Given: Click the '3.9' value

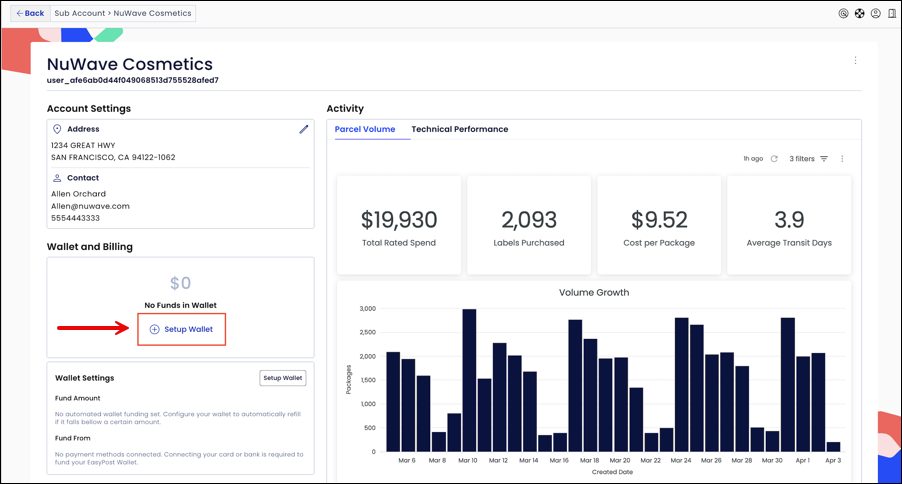Looking at the screenshot, I should coord(789,220).
